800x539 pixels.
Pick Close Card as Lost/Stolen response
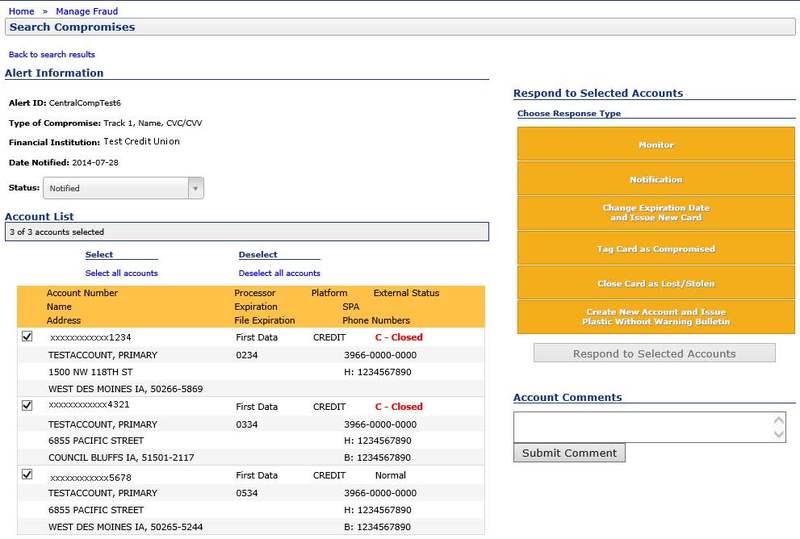pyautogui.click(x=656, y=284)
